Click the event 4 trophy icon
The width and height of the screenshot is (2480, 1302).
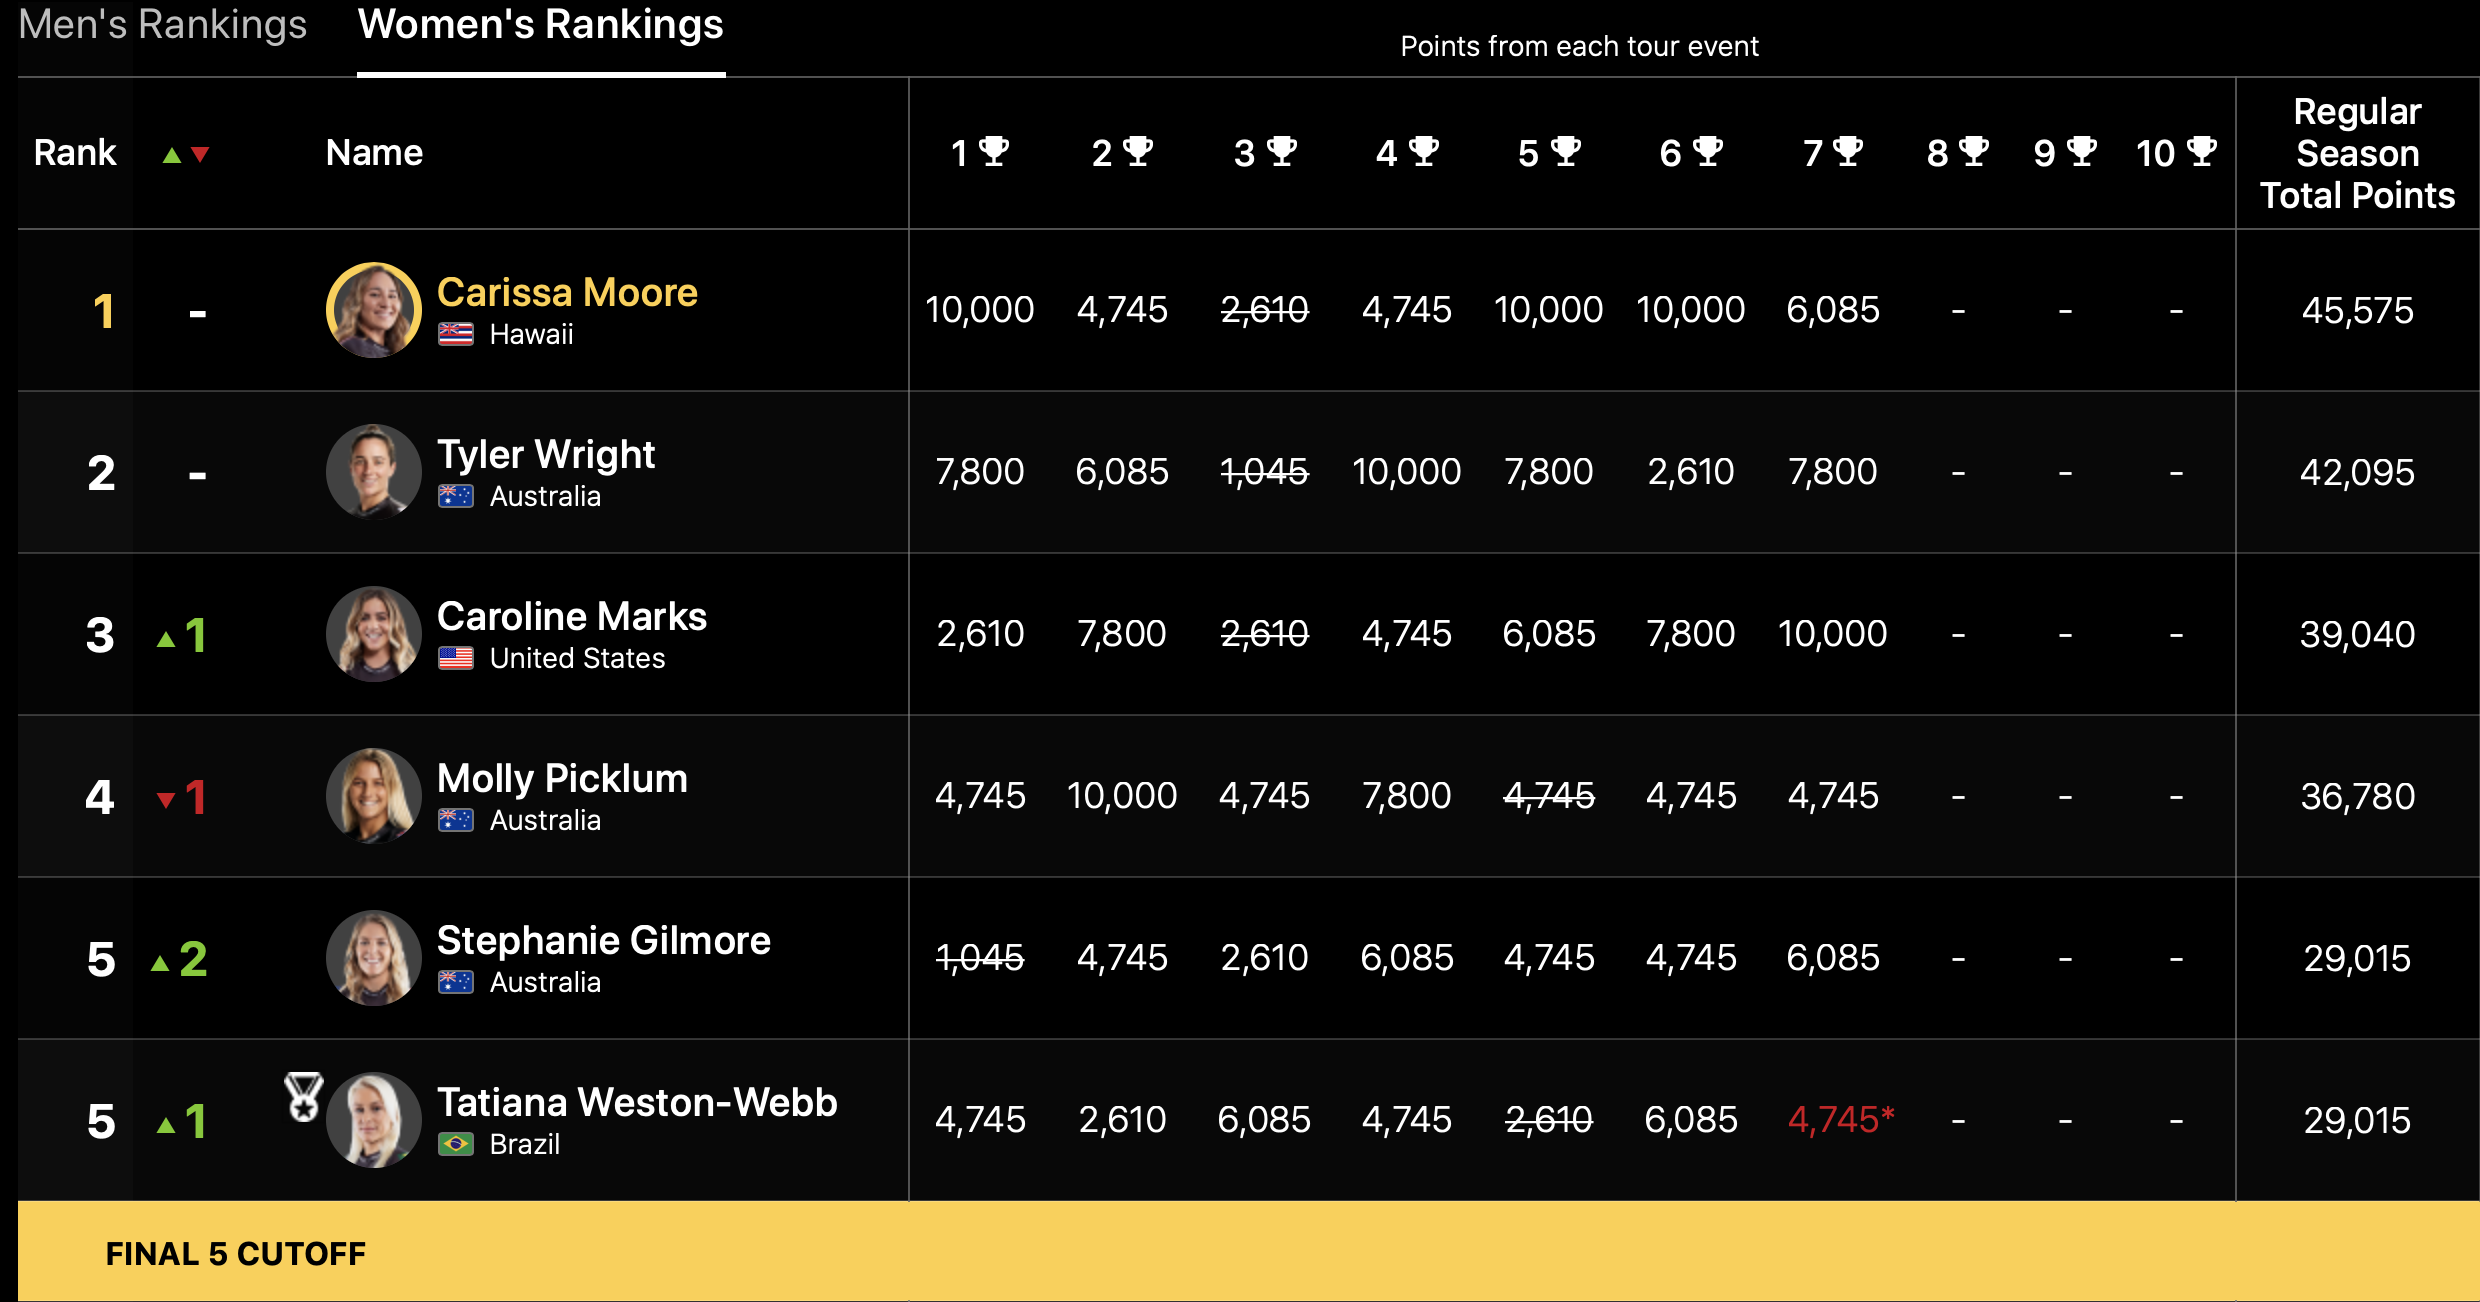tap(1423, 151)
